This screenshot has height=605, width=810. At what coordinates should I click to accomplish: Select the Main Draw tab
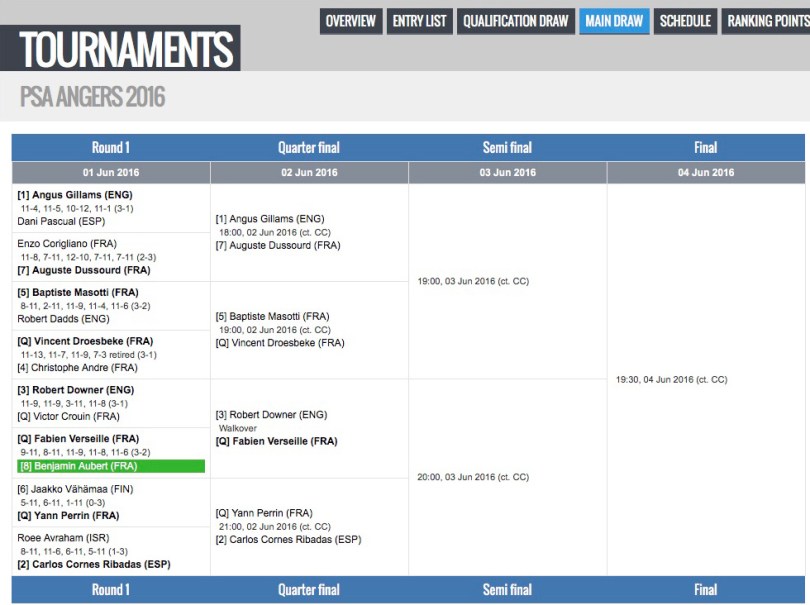click(x=614, y=21)
